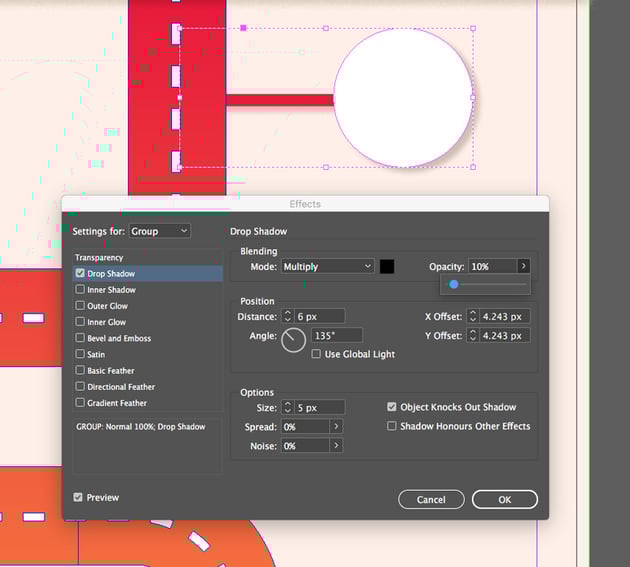
Task: Click the OK button
Action: click(x=504, y=499)
